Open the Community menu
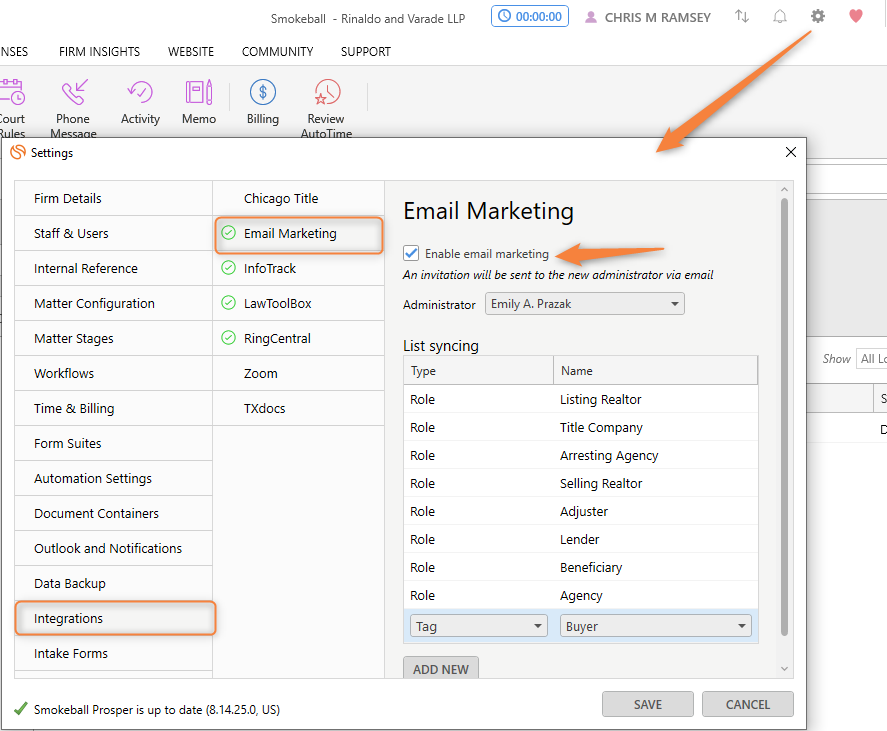 click(277, 51)
